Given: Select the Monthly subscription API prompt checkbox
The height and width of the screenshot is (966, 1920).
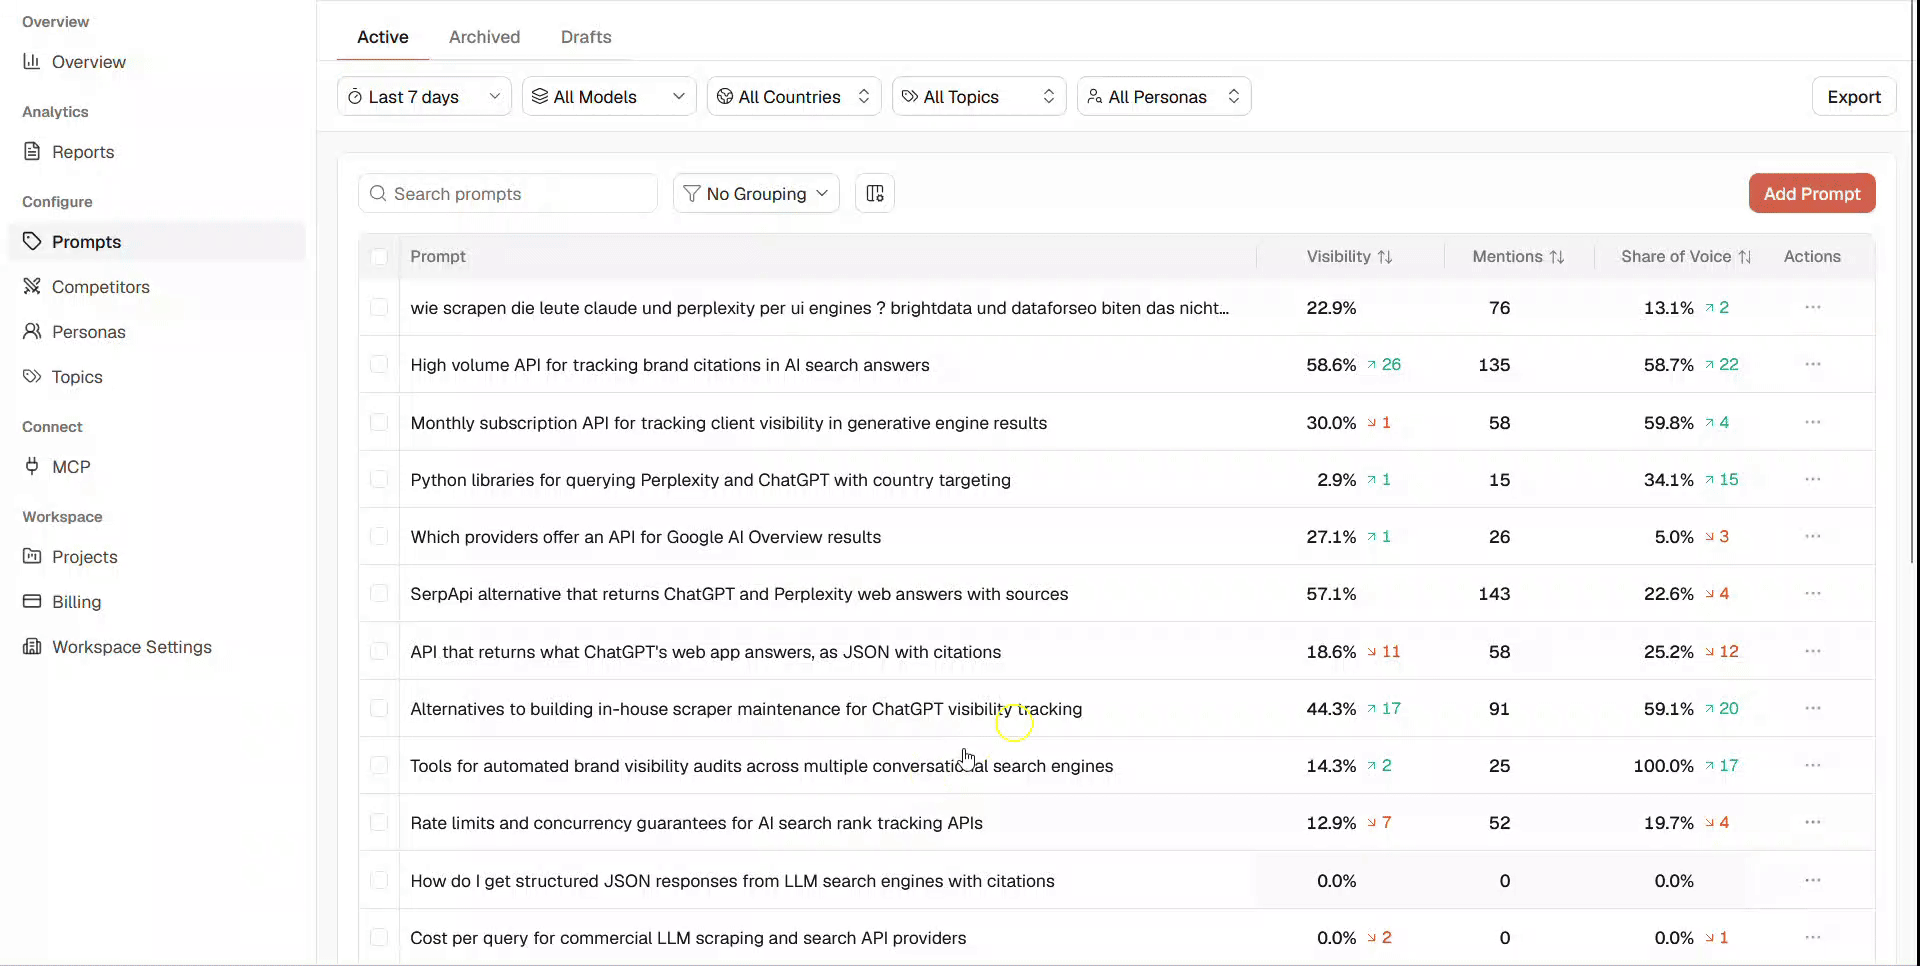Looking at the screenshot, I should (379, 423).
